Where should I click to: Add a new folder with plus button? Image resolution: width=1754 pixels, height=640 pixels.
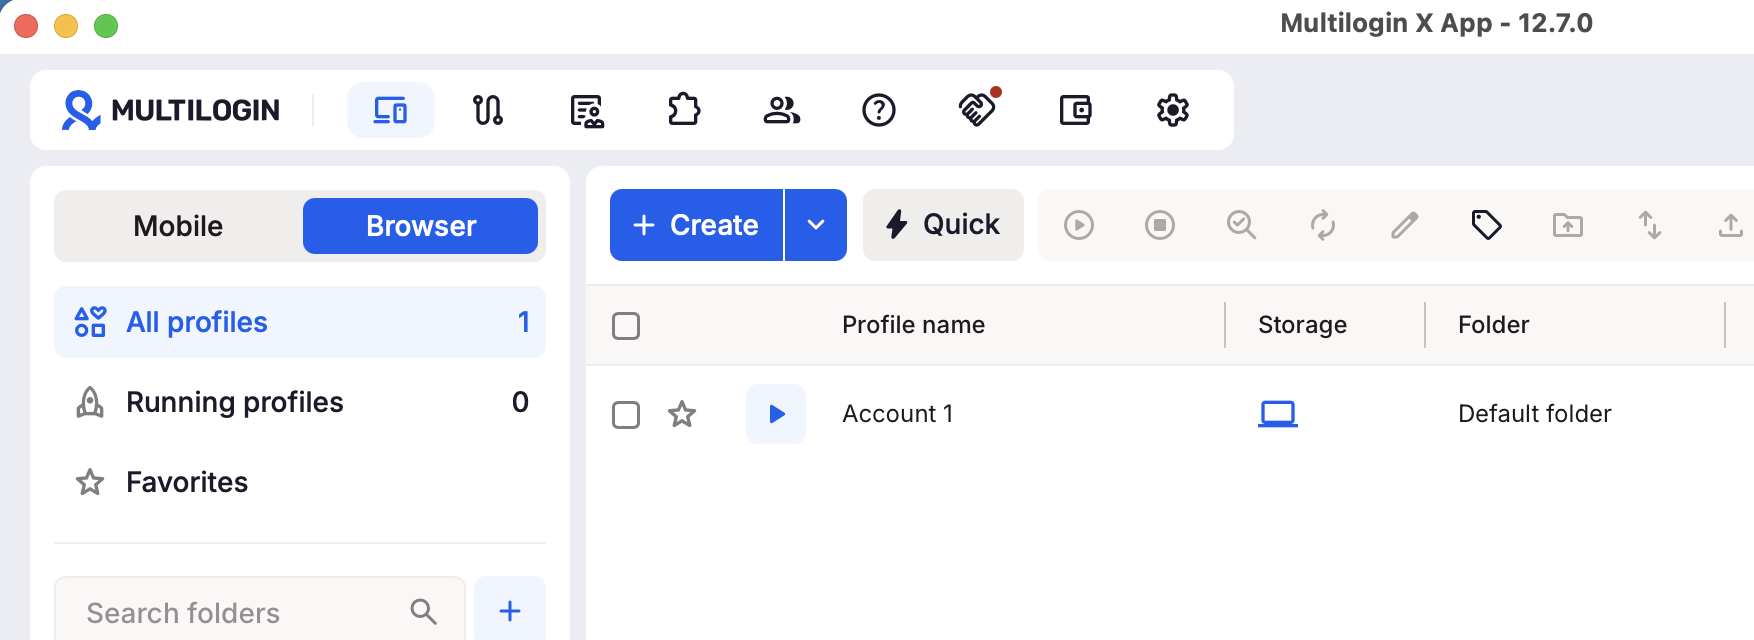click(x=510, y=611)
